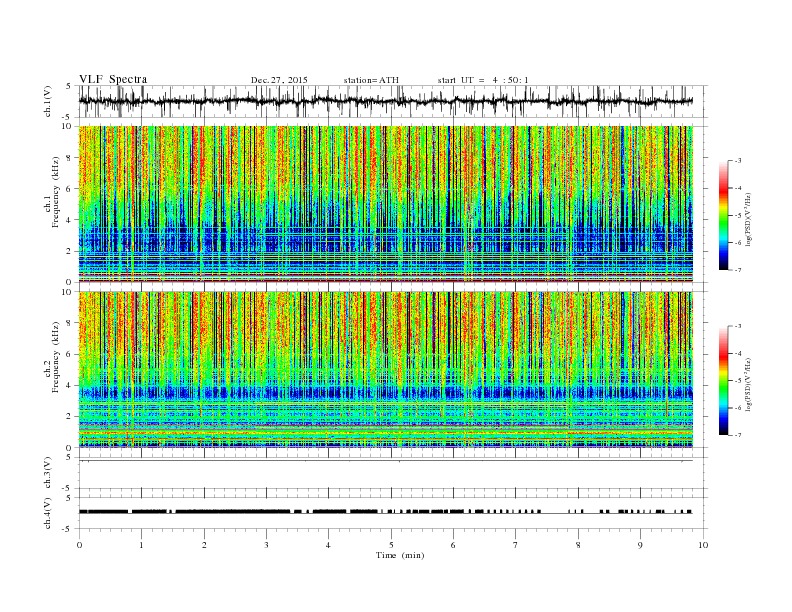Click the ch.2 spectrogram panel
This screenshot has height=612, width=792.
coord(386,370)
